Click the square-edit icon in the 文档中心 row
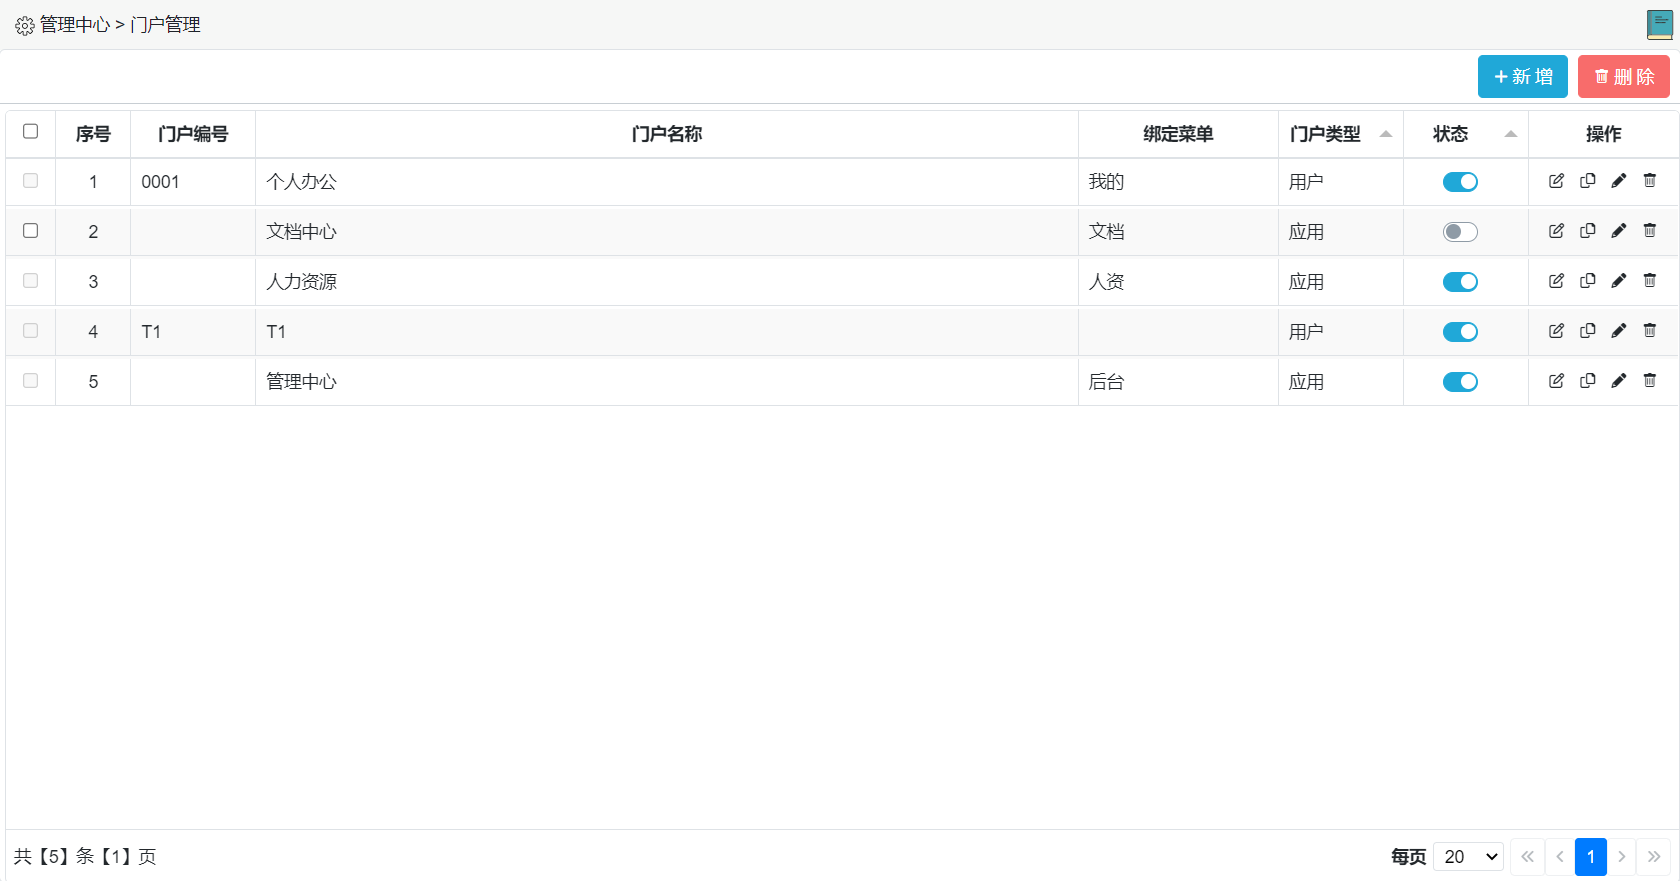This screenshot has width=1680, height=881. [1556, 231]
